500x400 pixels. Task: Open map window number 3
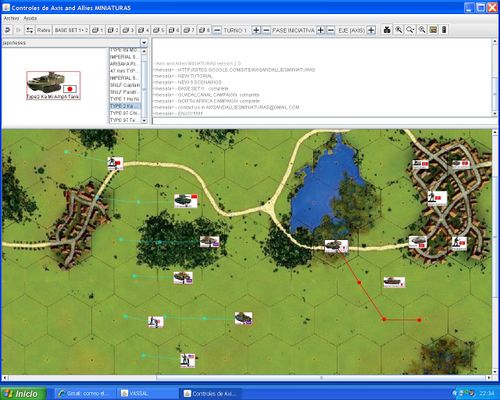pos(128,30)
